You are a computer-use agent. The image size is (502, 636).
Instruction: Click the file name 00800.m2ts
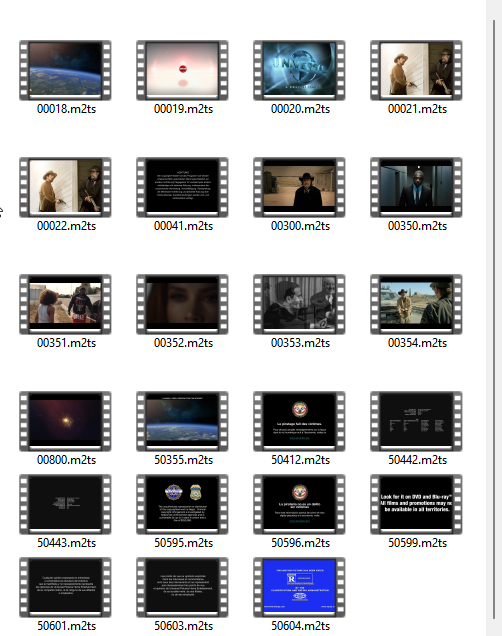[x=67, y=460]
